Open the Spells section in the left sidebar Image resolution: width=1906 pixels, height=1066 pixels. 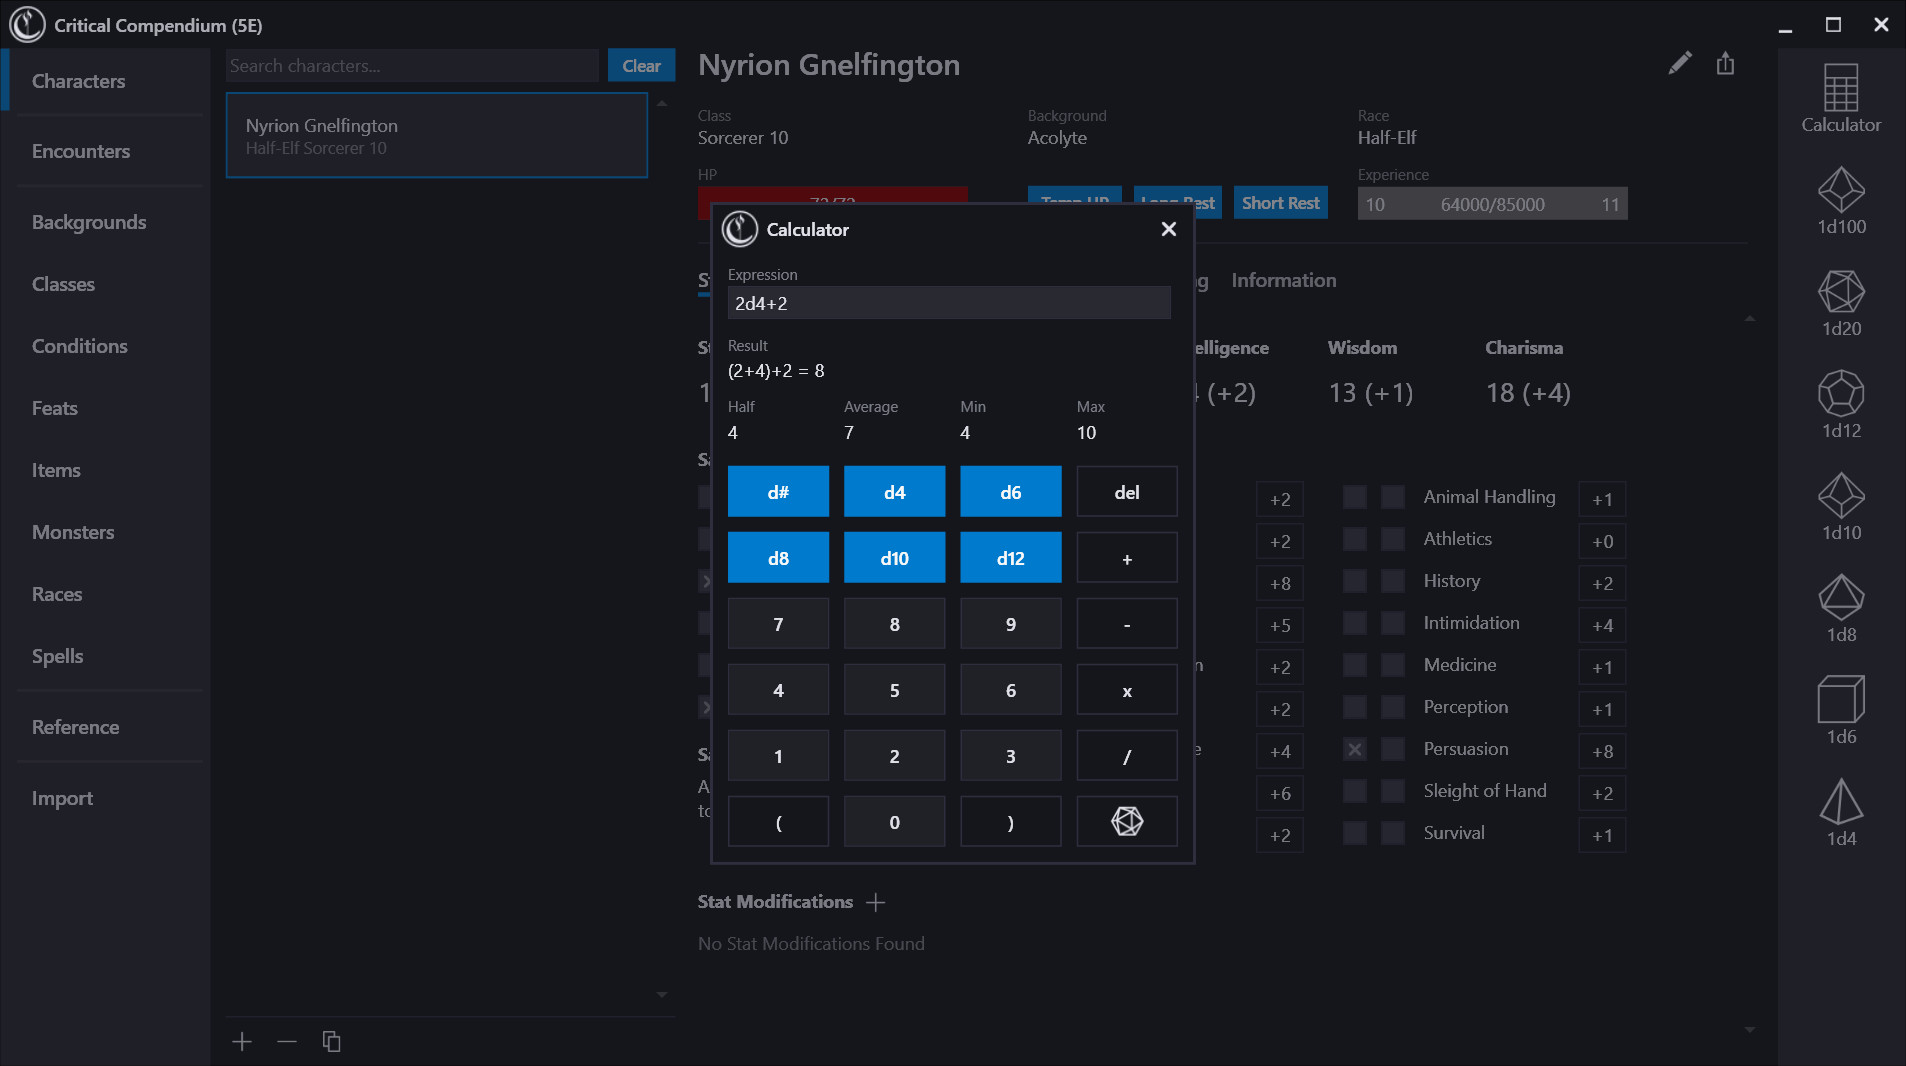click(57, 656)
